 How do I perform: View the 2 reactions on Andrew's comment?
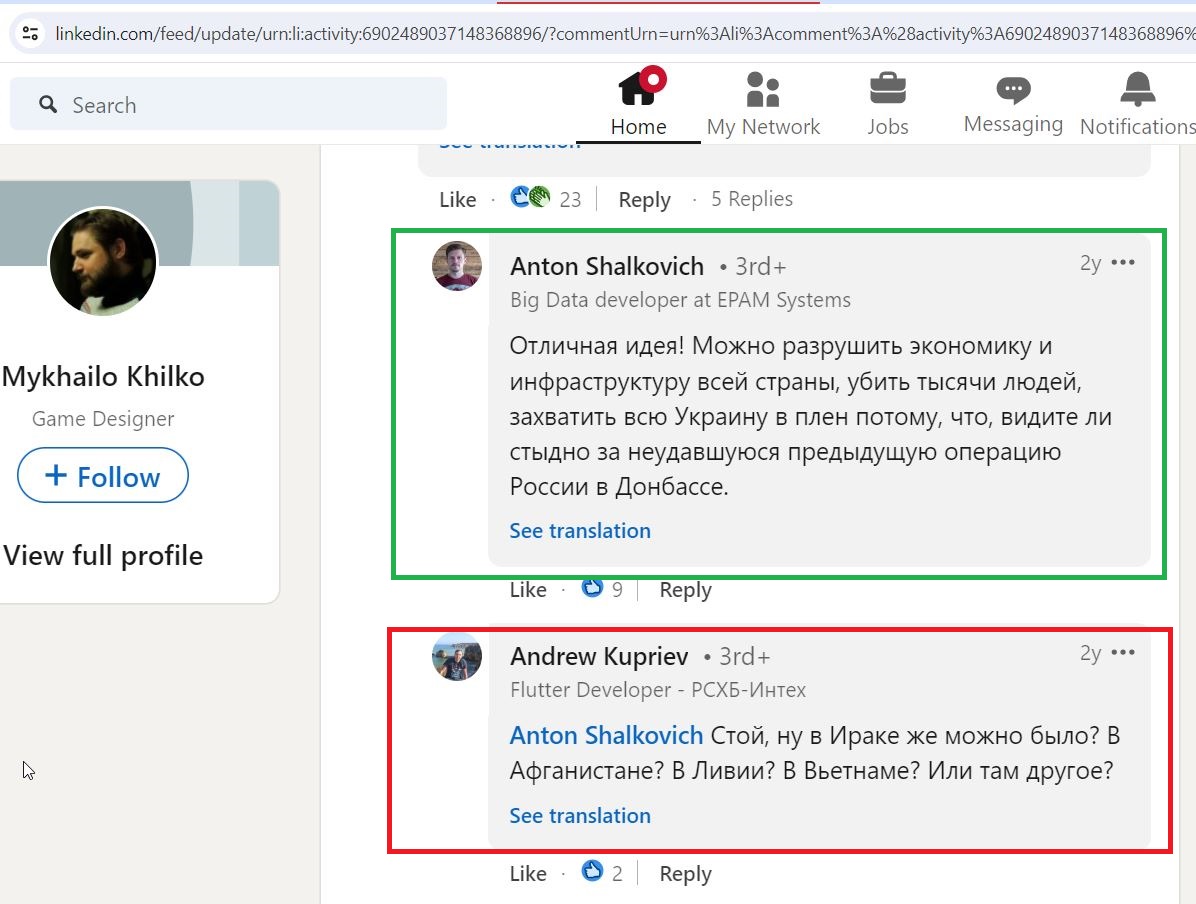pos(602,872)
